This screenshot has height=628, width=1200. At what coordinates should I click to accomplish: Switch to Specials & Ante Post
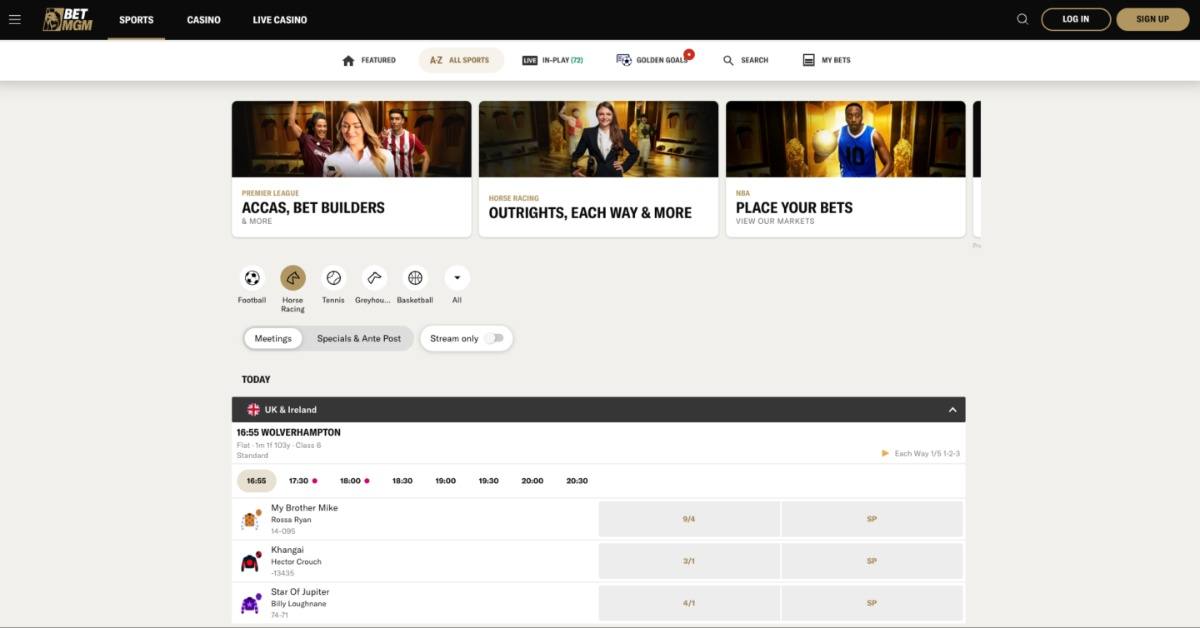pyautogui.click(x=359, y=338)
